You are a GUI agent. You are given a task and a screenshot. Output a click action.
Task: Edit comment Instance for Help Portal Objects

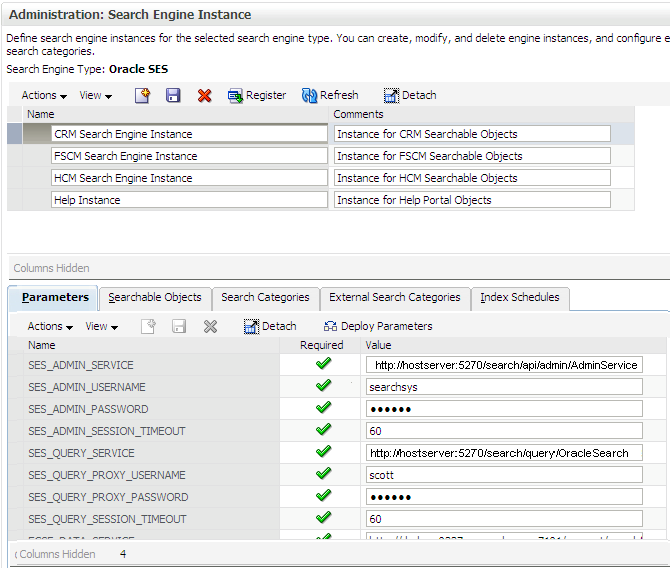click(x=472, y=200)
